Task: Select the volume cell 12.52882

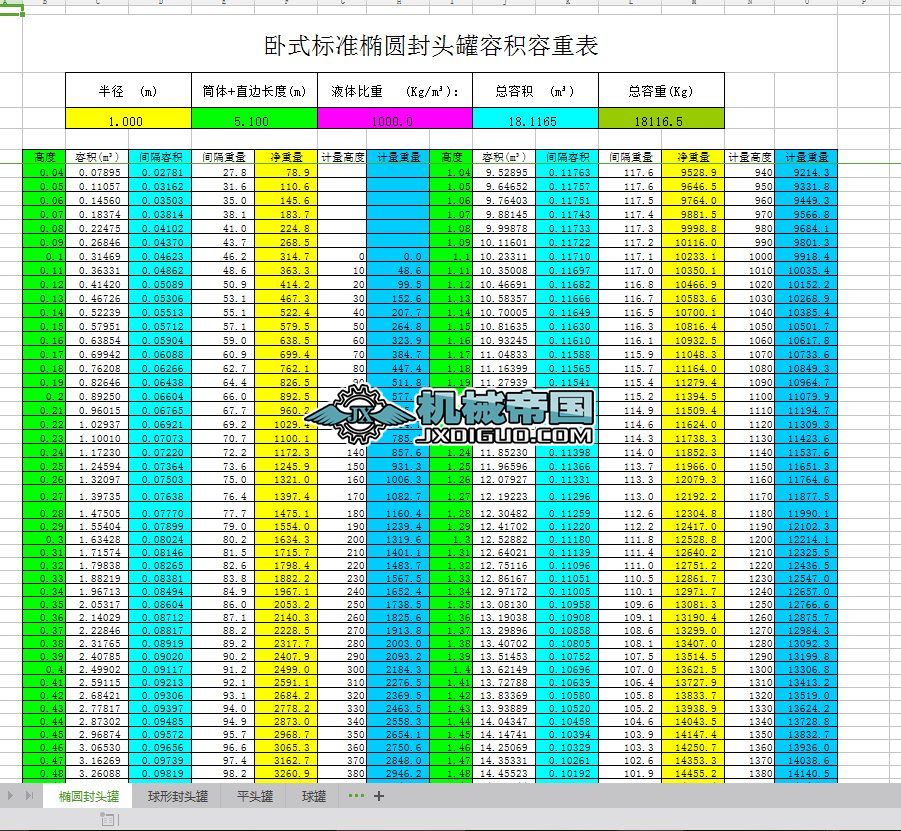Action: 504,539
